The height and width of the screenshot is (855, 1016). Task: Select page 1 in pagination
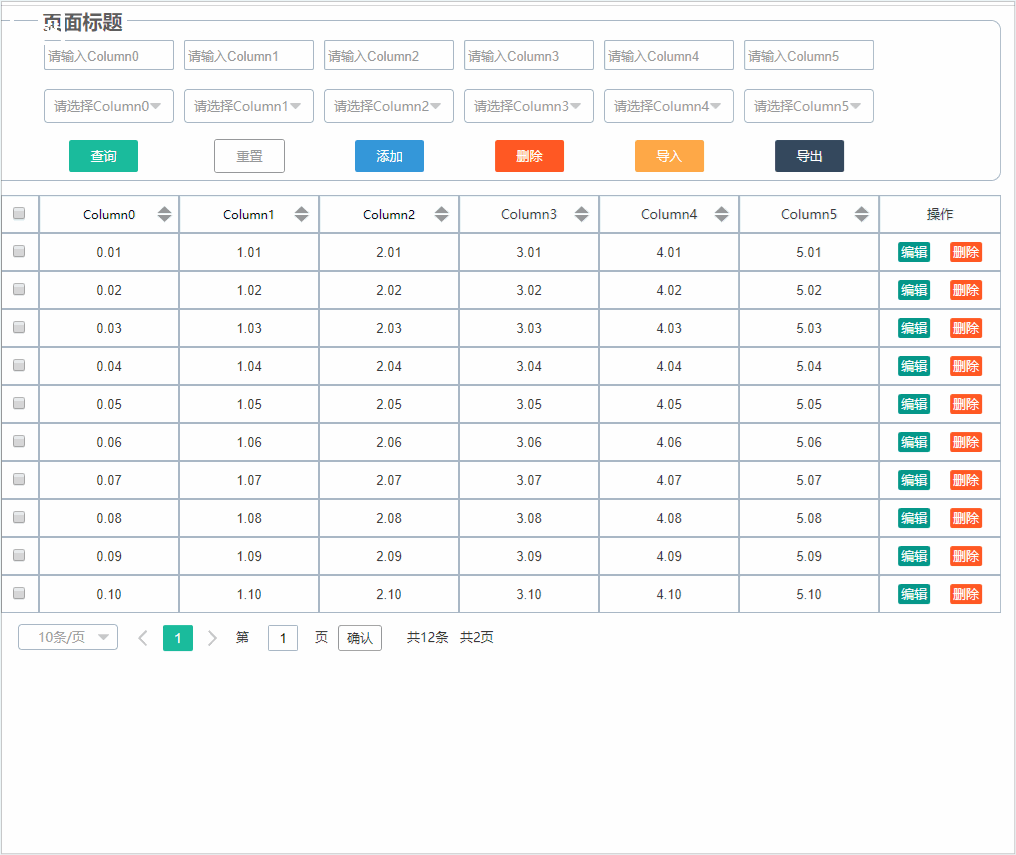[x=178, y=638]
